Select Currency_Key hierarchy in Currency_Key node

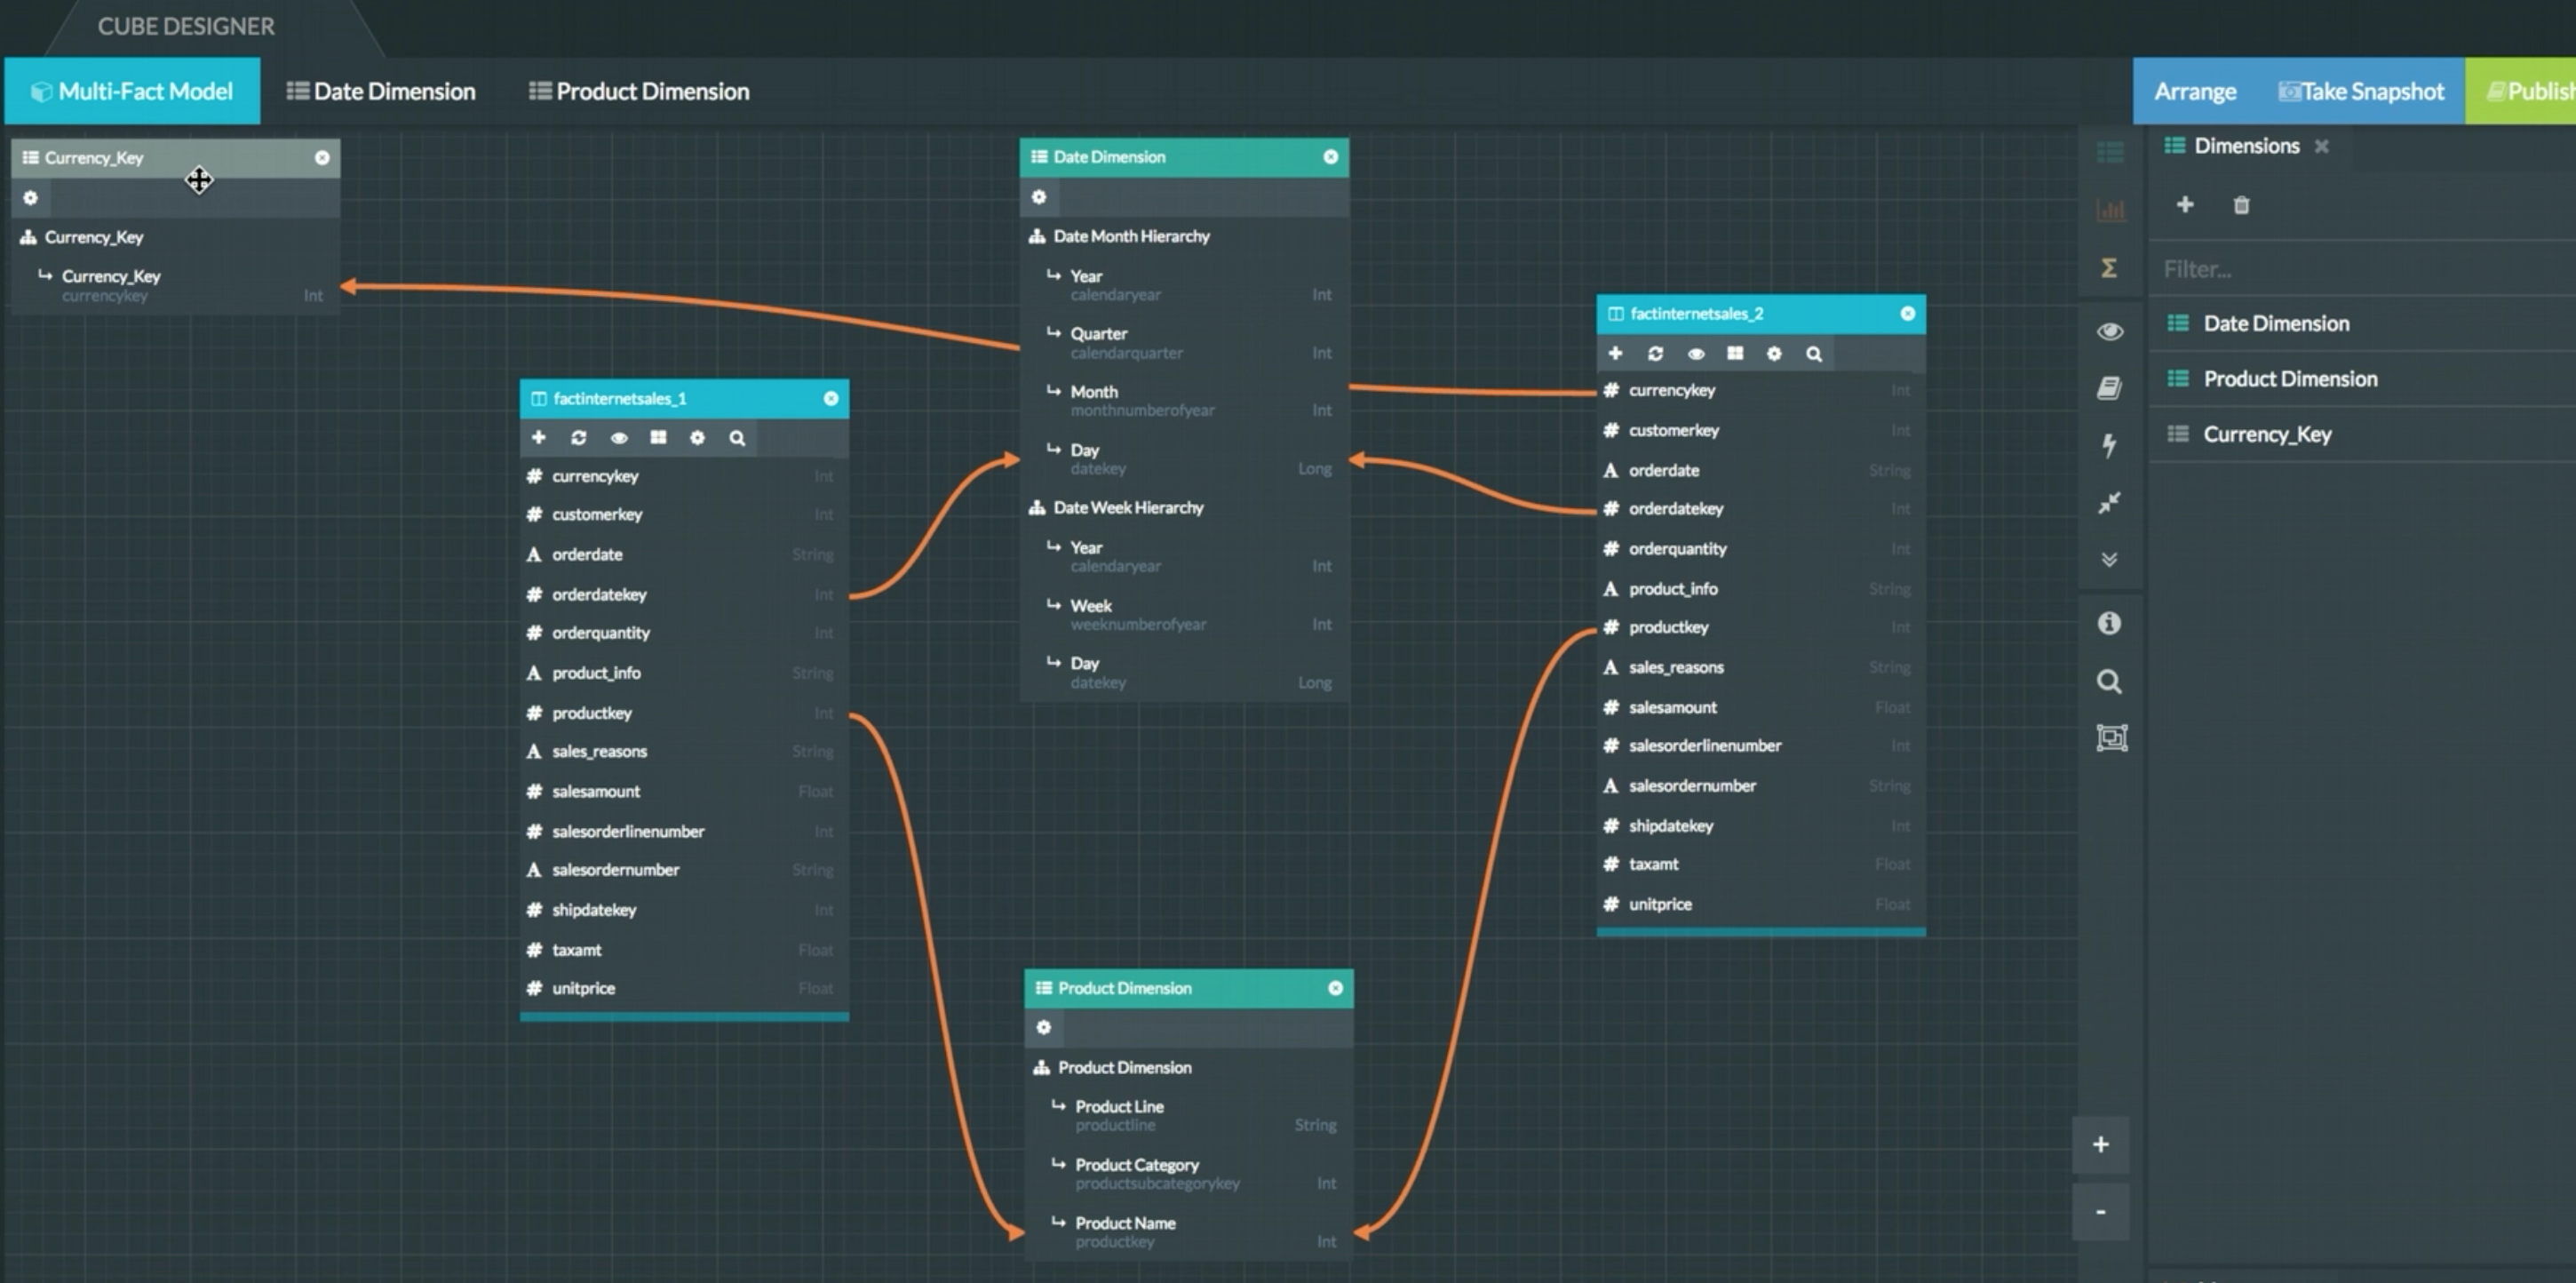176,237
